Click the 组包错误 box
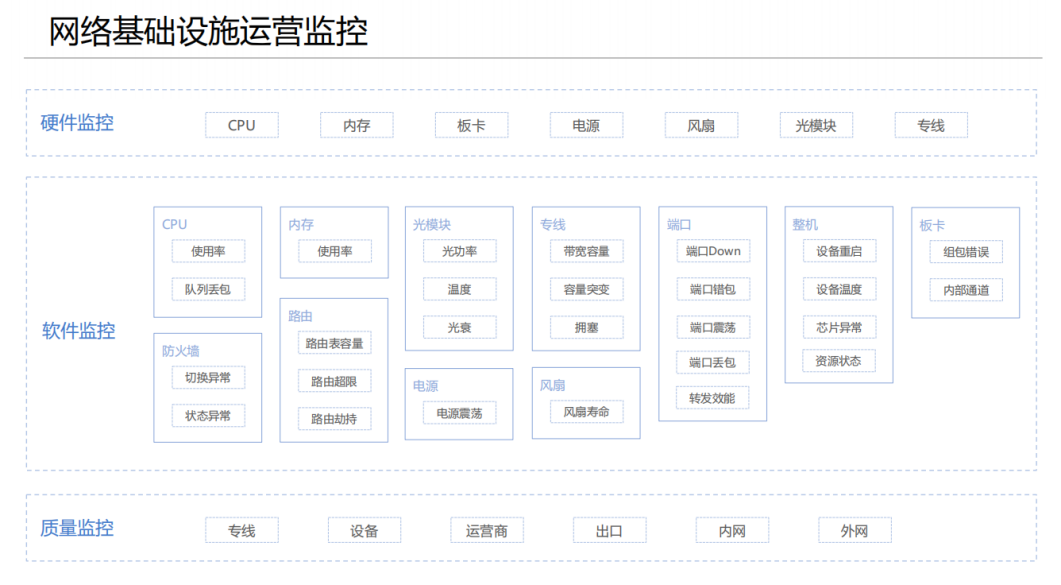 [x=966, y=252]
